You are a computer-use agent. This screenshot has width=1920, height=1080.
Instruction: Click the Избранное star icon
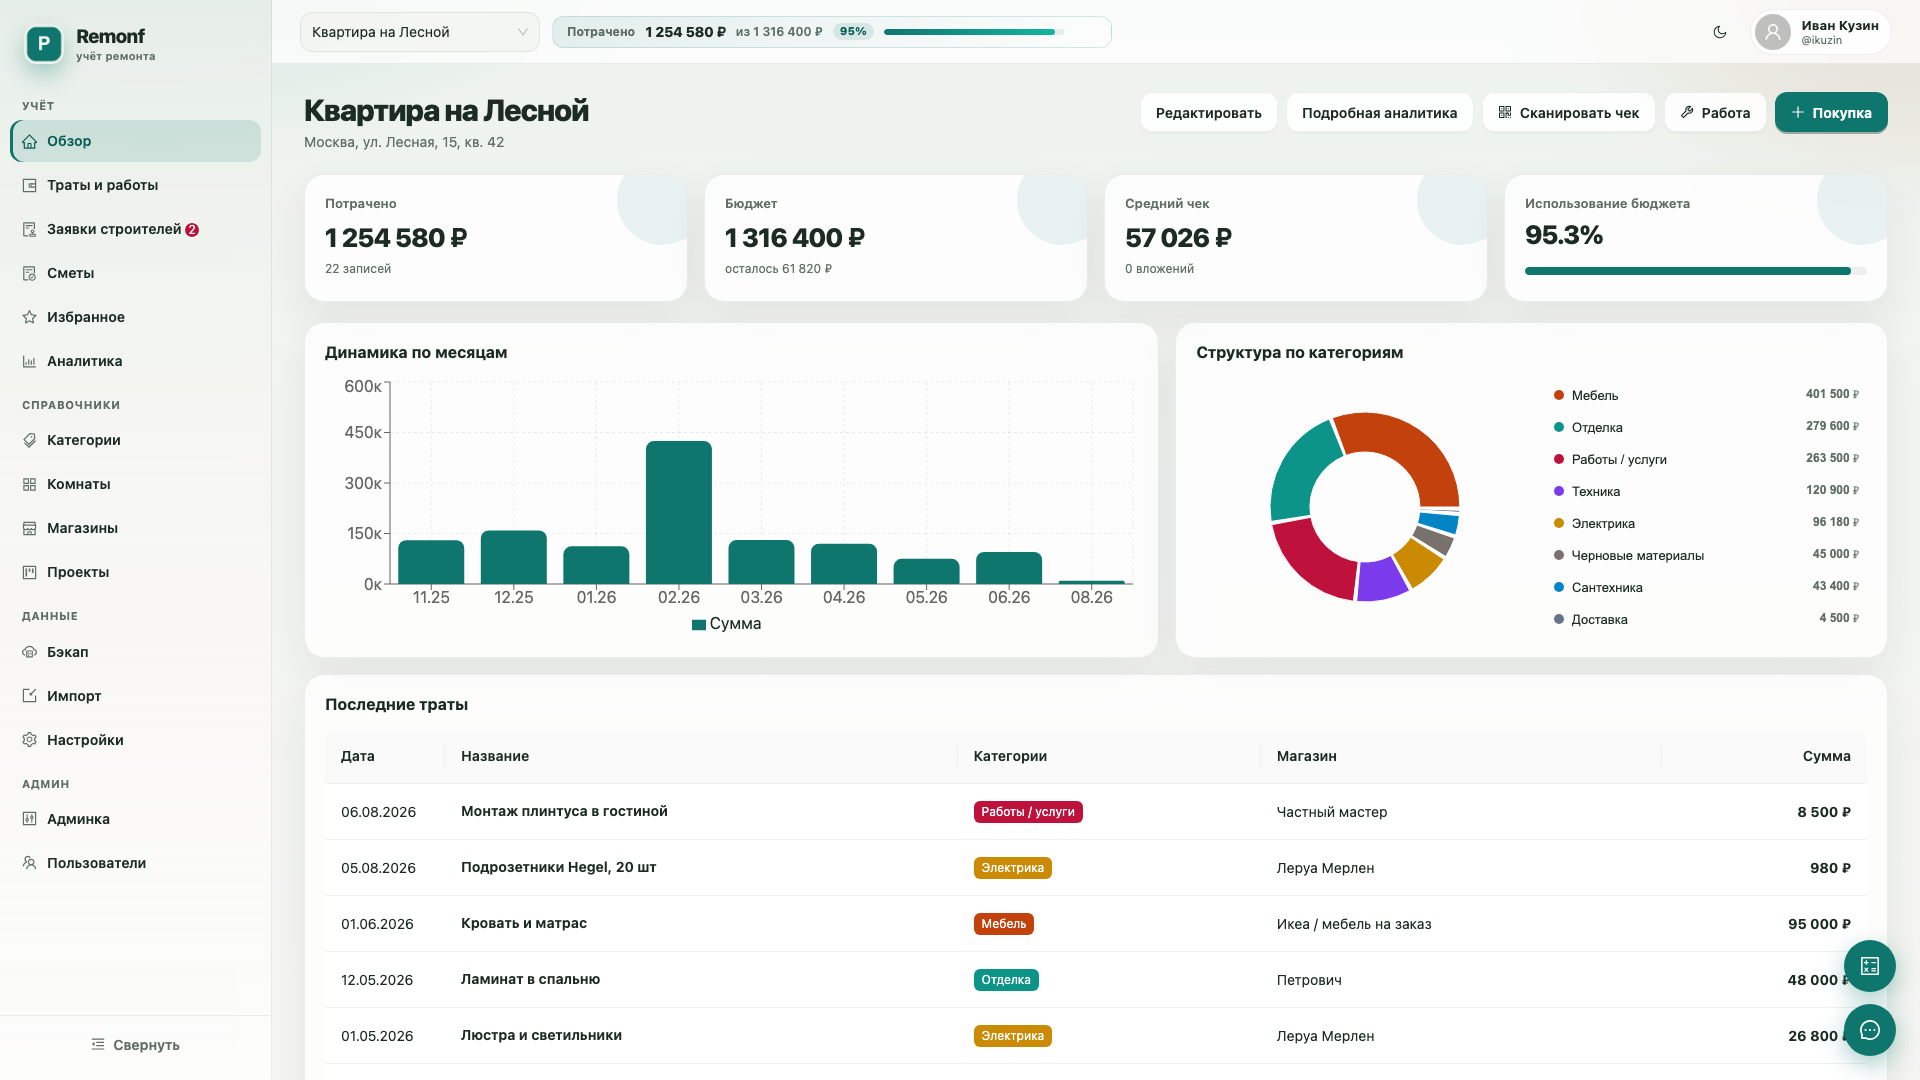tap(30, 317)
